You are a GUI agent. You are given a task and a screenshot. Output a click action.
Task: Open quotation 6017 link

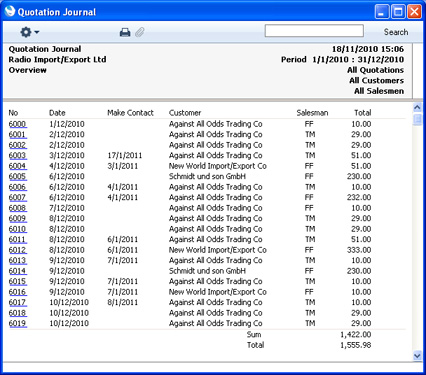(x=18, y=302)
